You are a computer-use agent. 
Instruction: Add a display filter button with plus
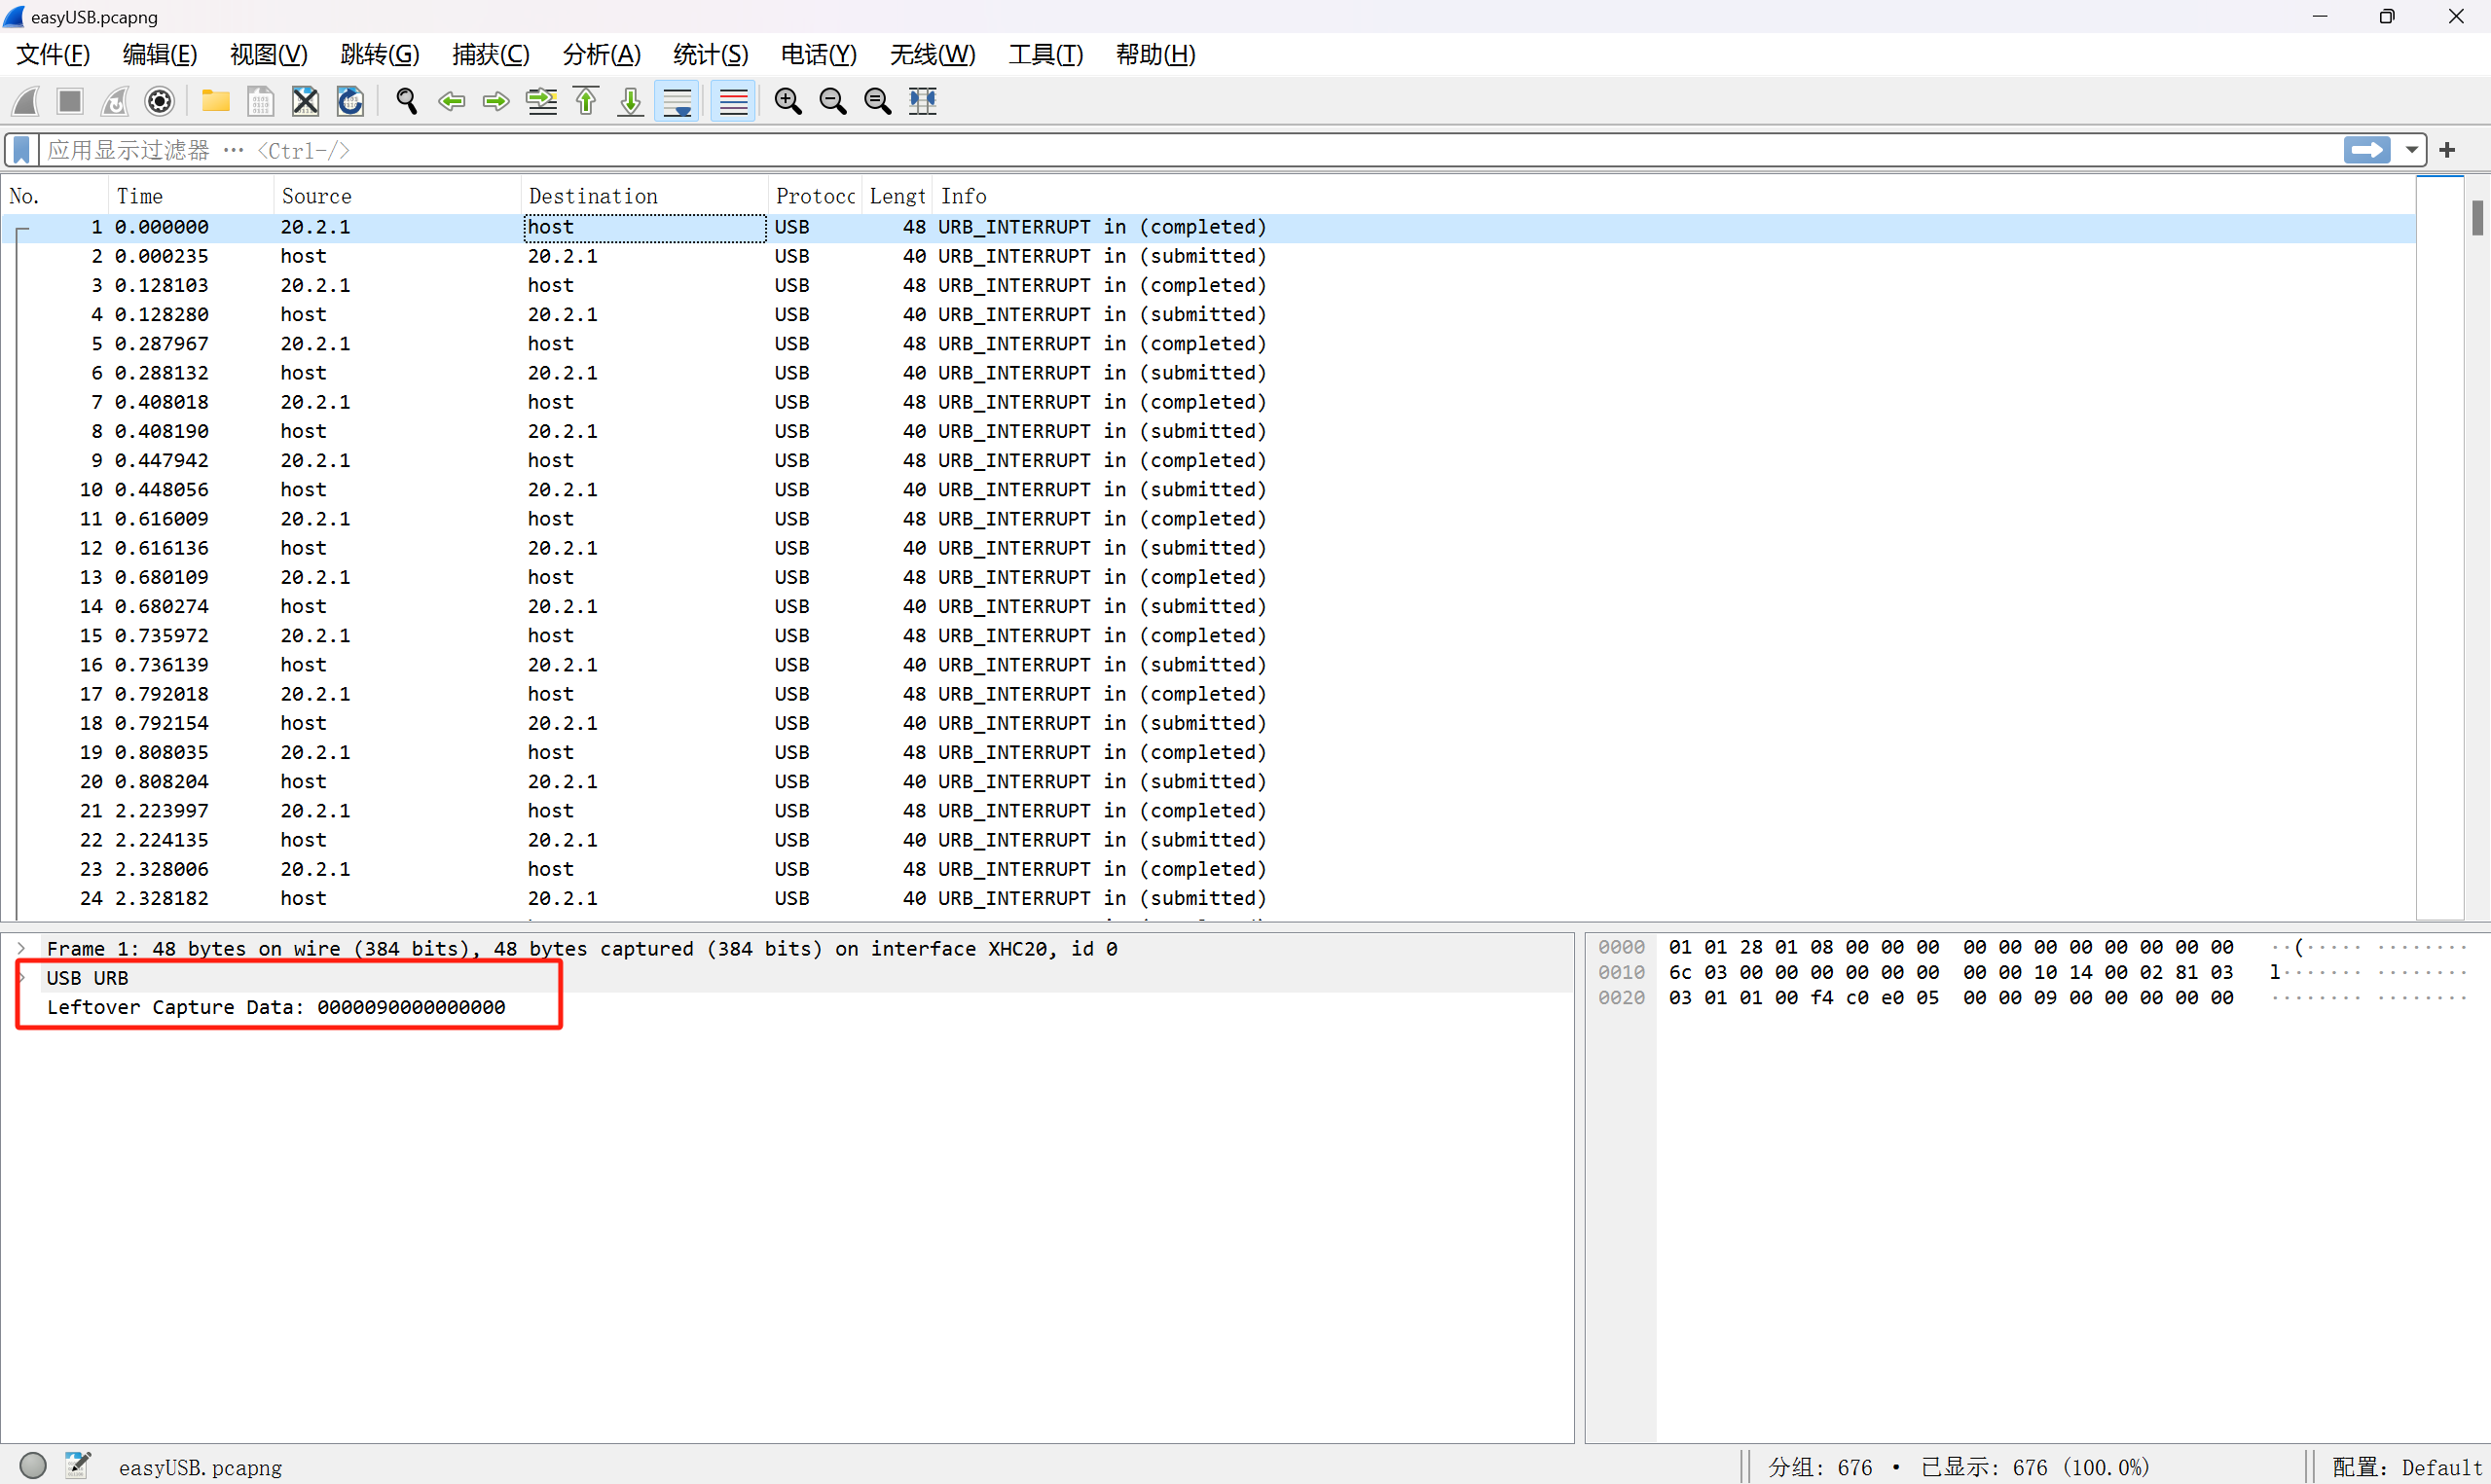(2447, 150)
